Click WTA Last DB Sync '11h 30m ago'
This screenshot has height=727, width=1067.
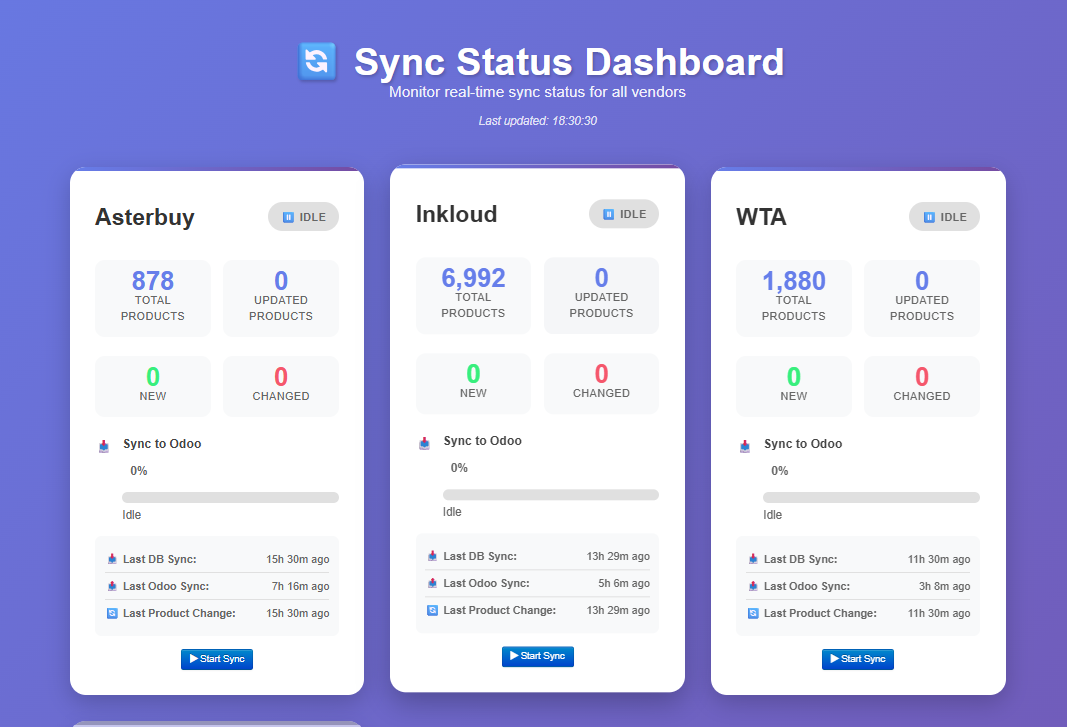pyautogui.click(x=939, y=559)
